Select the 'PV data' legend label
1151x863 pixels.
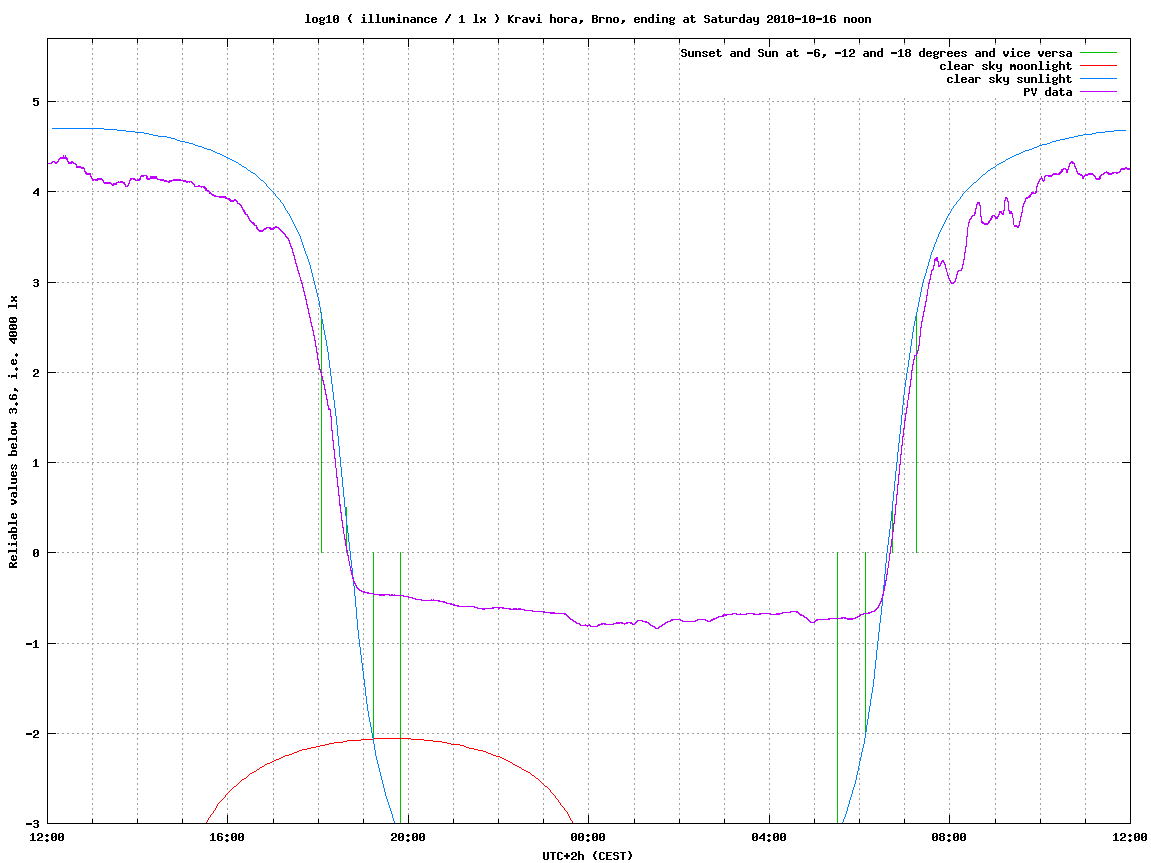(x=1047, y=92)
